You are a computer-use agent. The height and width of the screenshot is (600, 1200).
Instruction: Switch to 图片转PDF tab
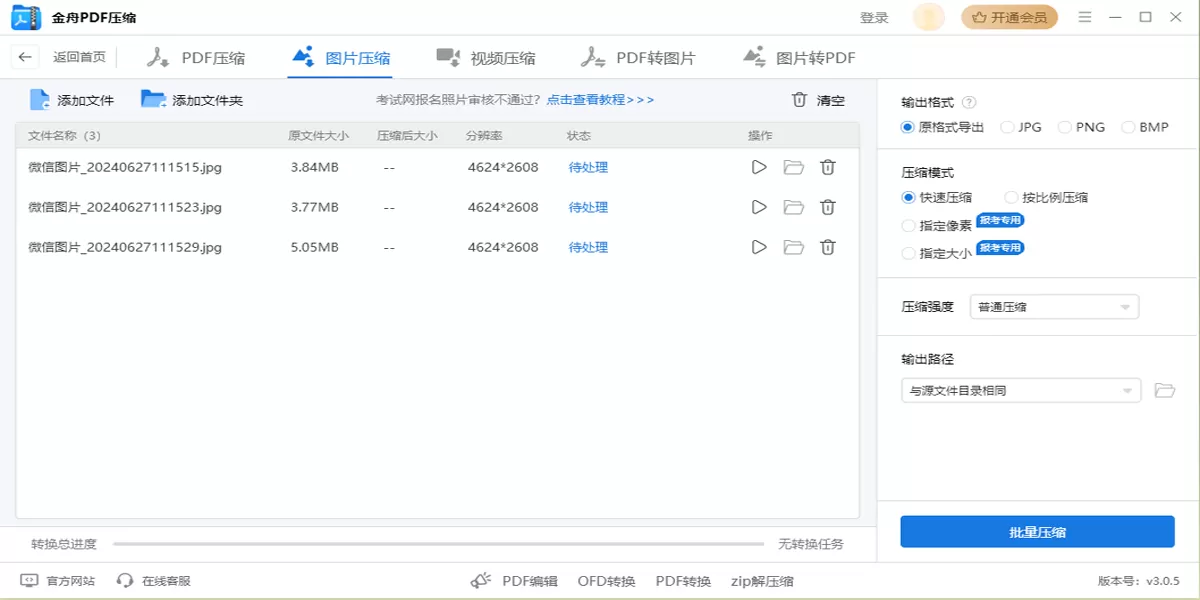tap(799, 58)
